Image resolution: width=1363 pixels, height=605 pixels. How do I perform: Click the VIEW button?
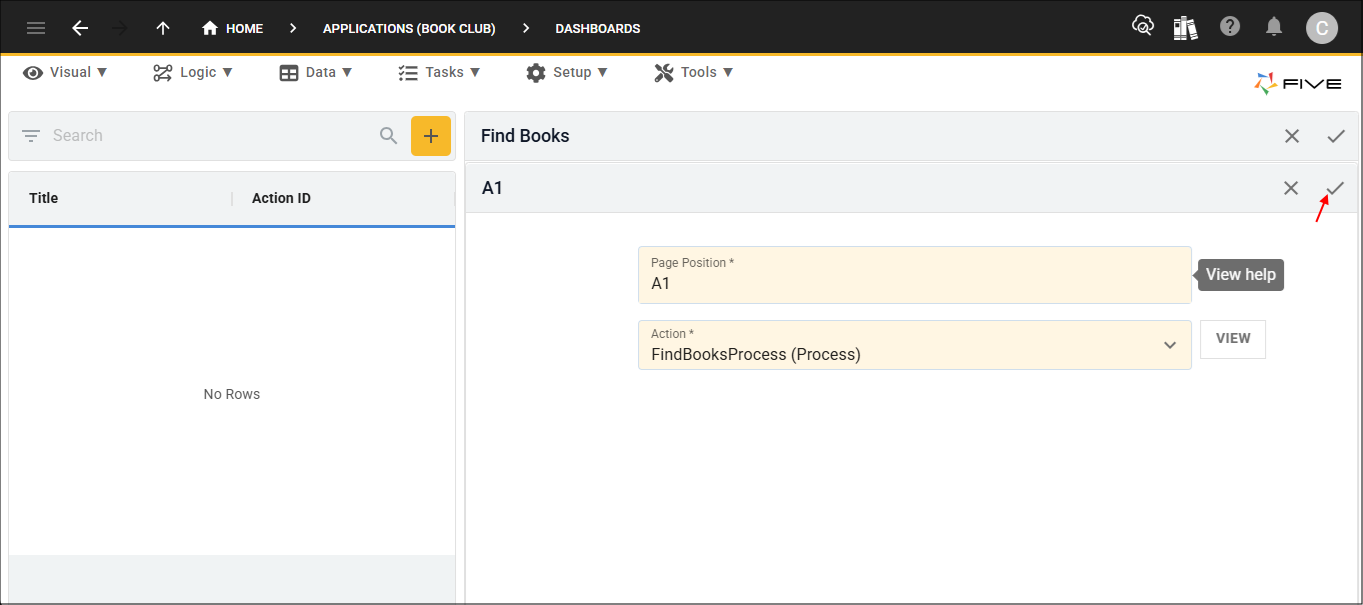(x=1232, y=339)
